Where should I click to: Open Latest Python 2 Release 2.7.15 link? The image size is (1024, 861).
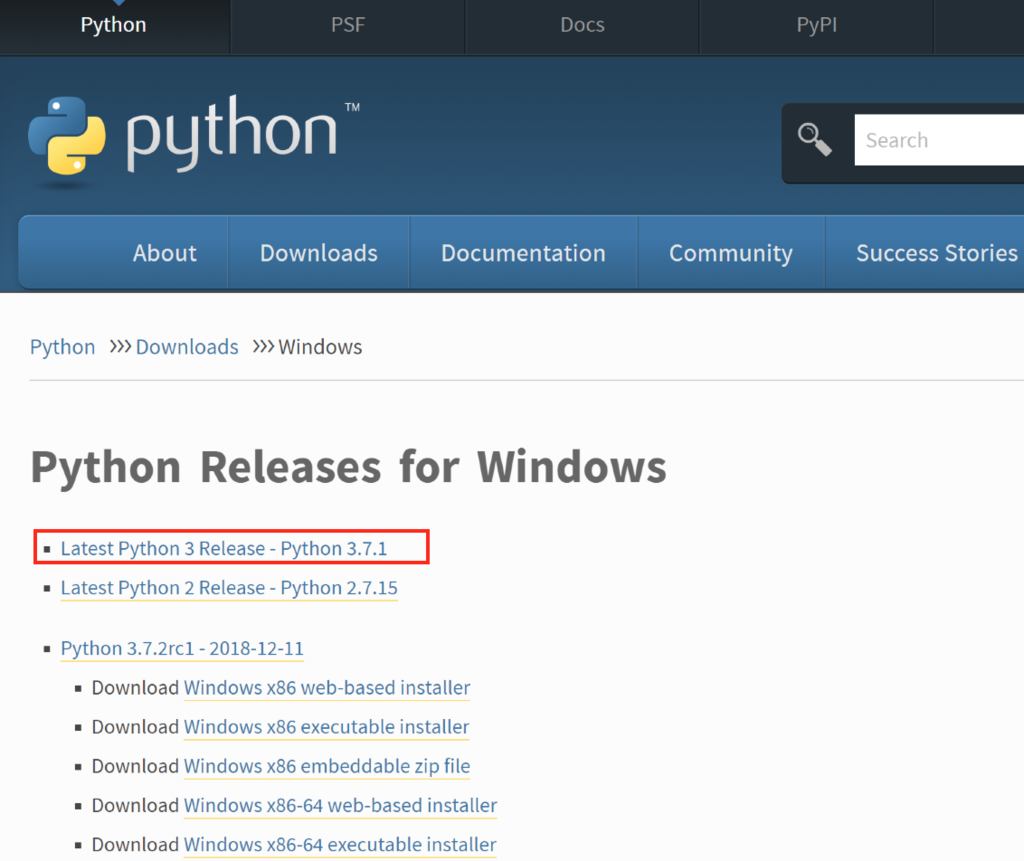pyautogui.click(x=229, y=588)
